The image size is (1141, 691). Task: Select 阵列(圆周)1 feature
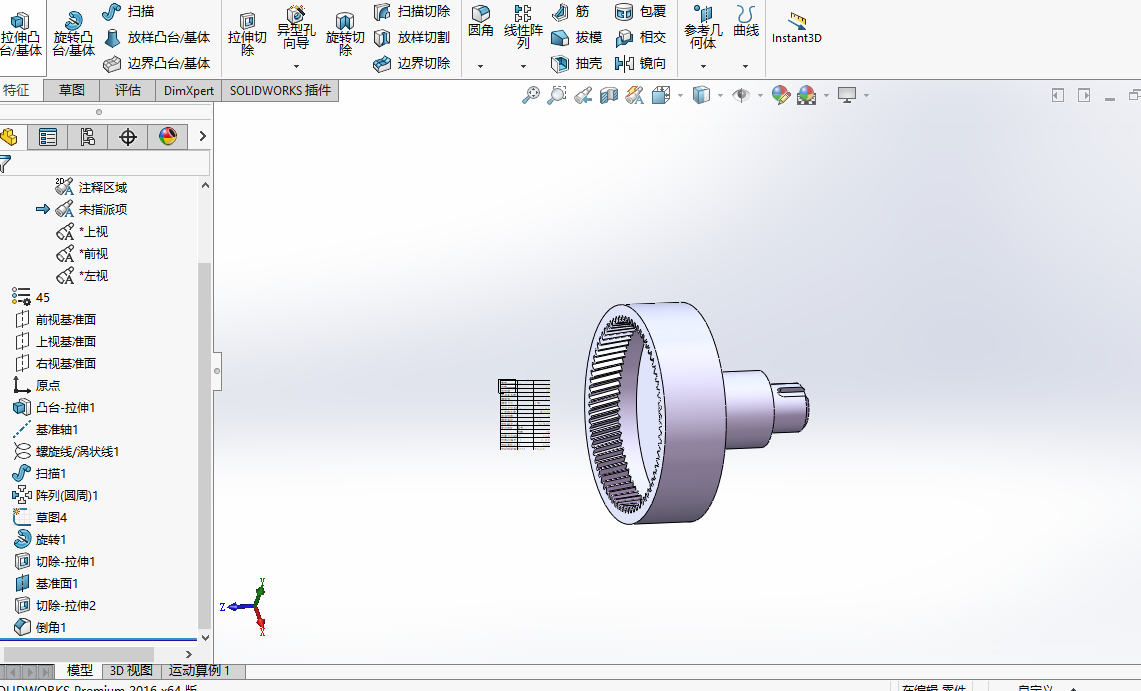[x=55, y=495]
